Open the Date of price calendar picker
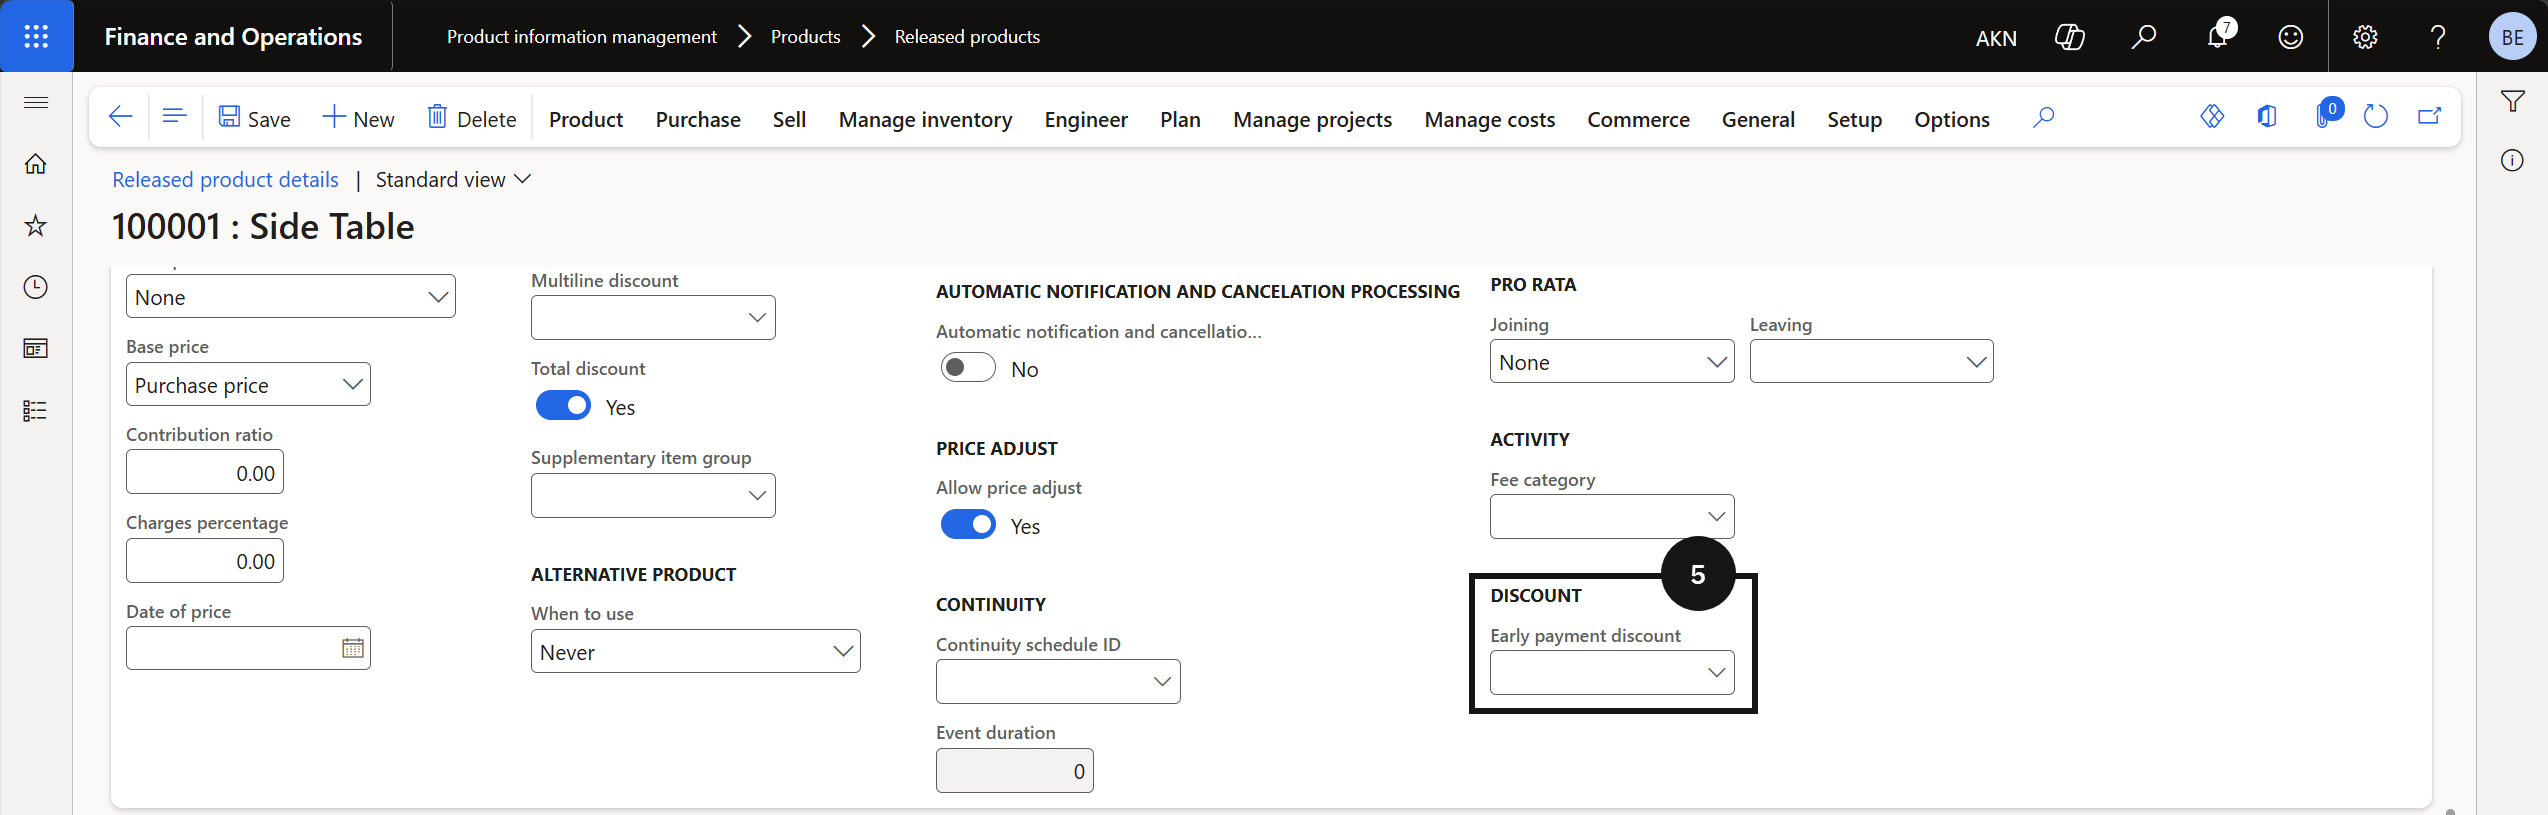This screenshot has width=2548, height=815. pyautogui.click(x=353, y=649)
